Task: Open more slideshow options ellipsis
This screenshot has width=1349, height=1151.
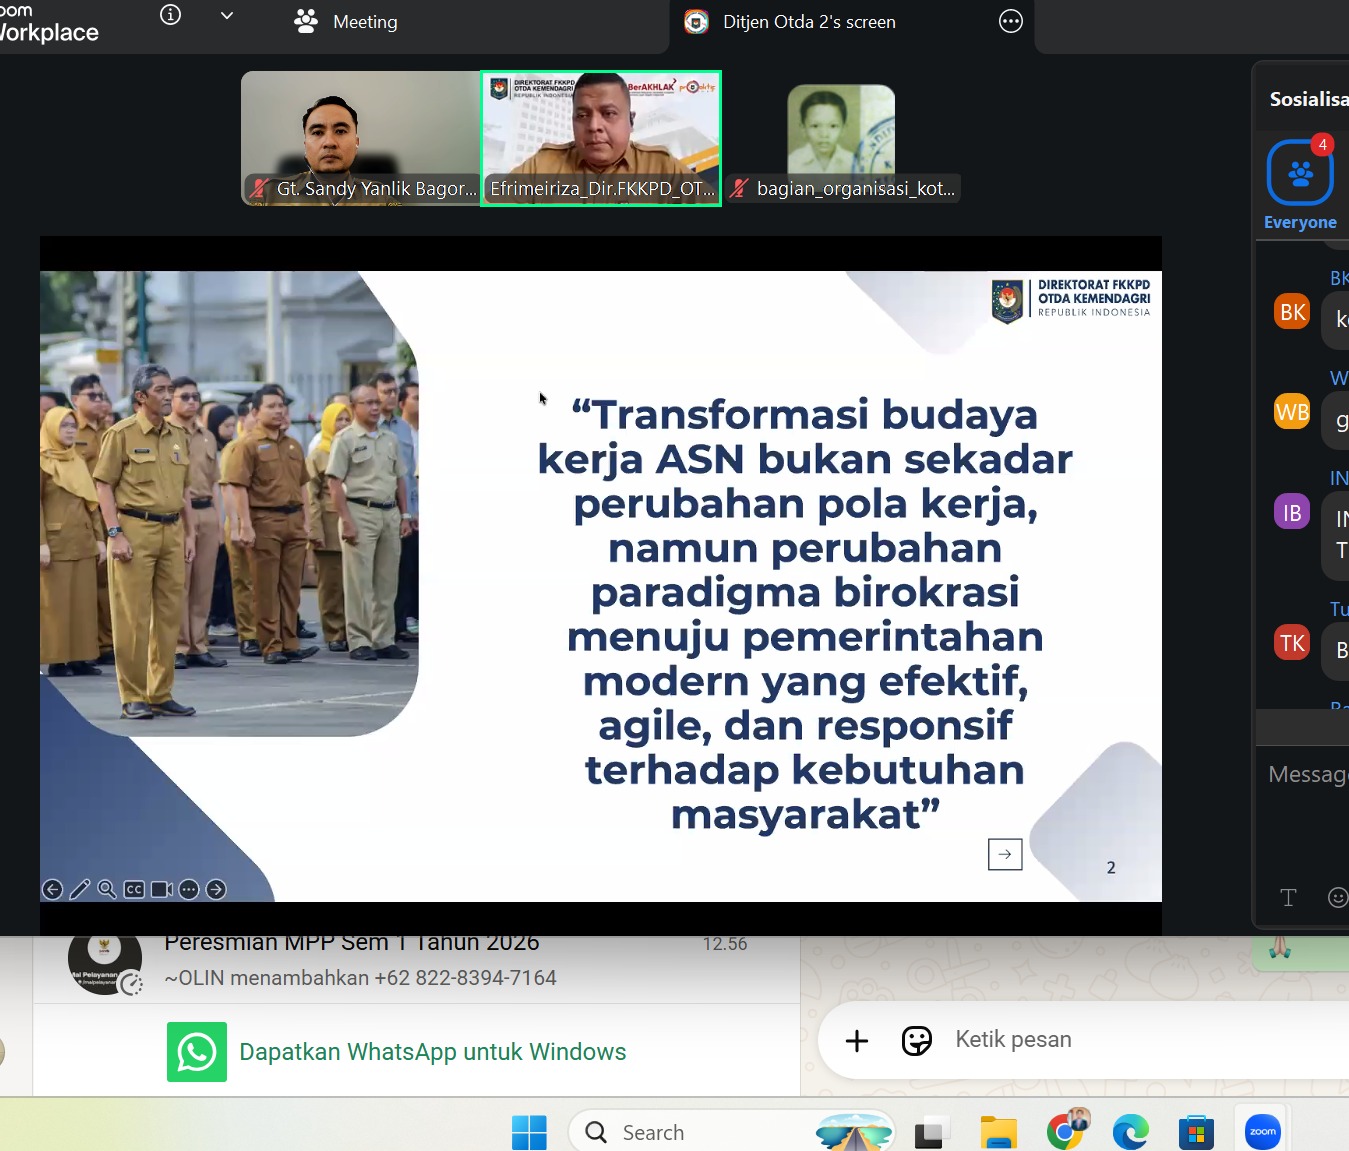Action: (189, 889)
